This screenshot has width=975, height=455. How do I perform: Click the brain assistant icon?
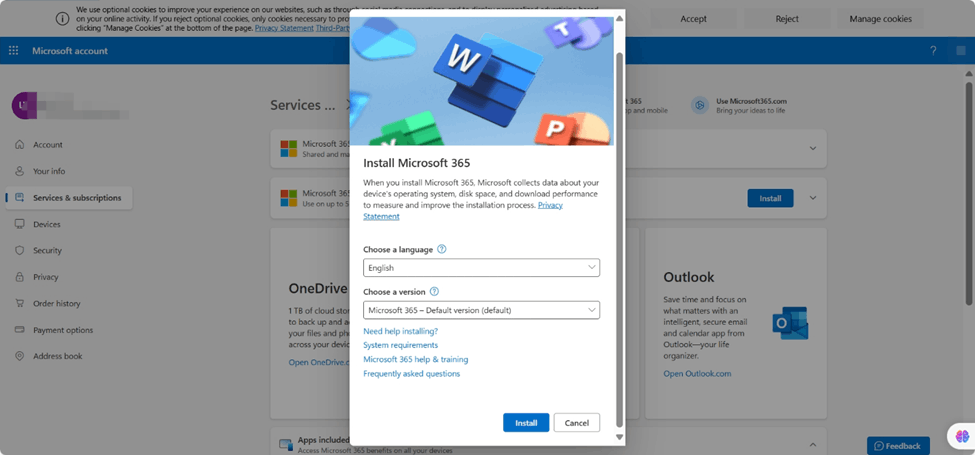pos(963,436)
